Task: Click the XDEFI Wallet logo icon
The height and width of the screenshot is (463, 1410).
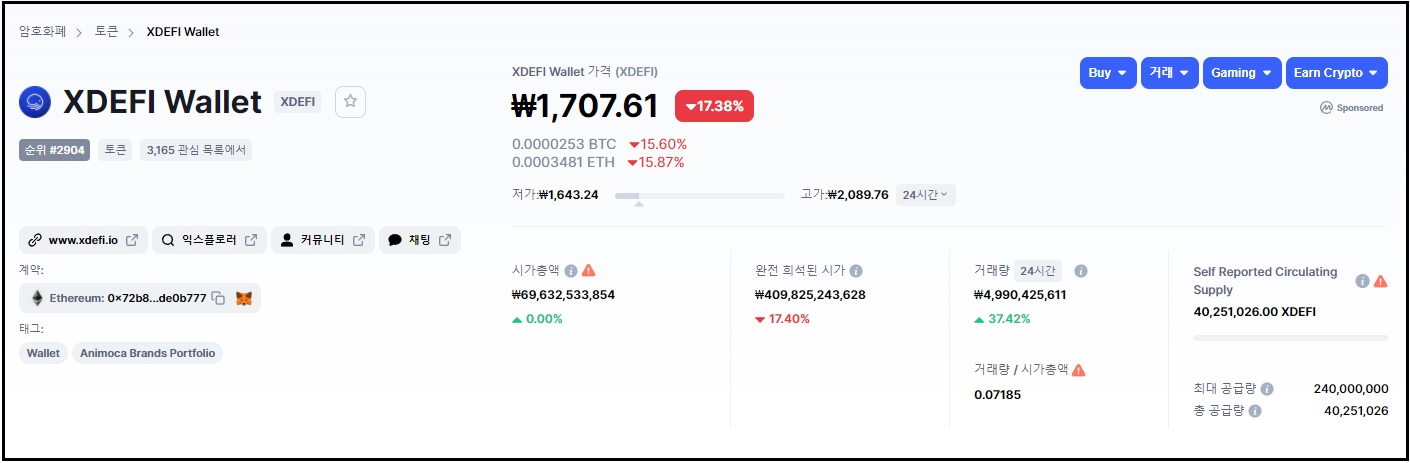Action: click(x=35, y=101)
